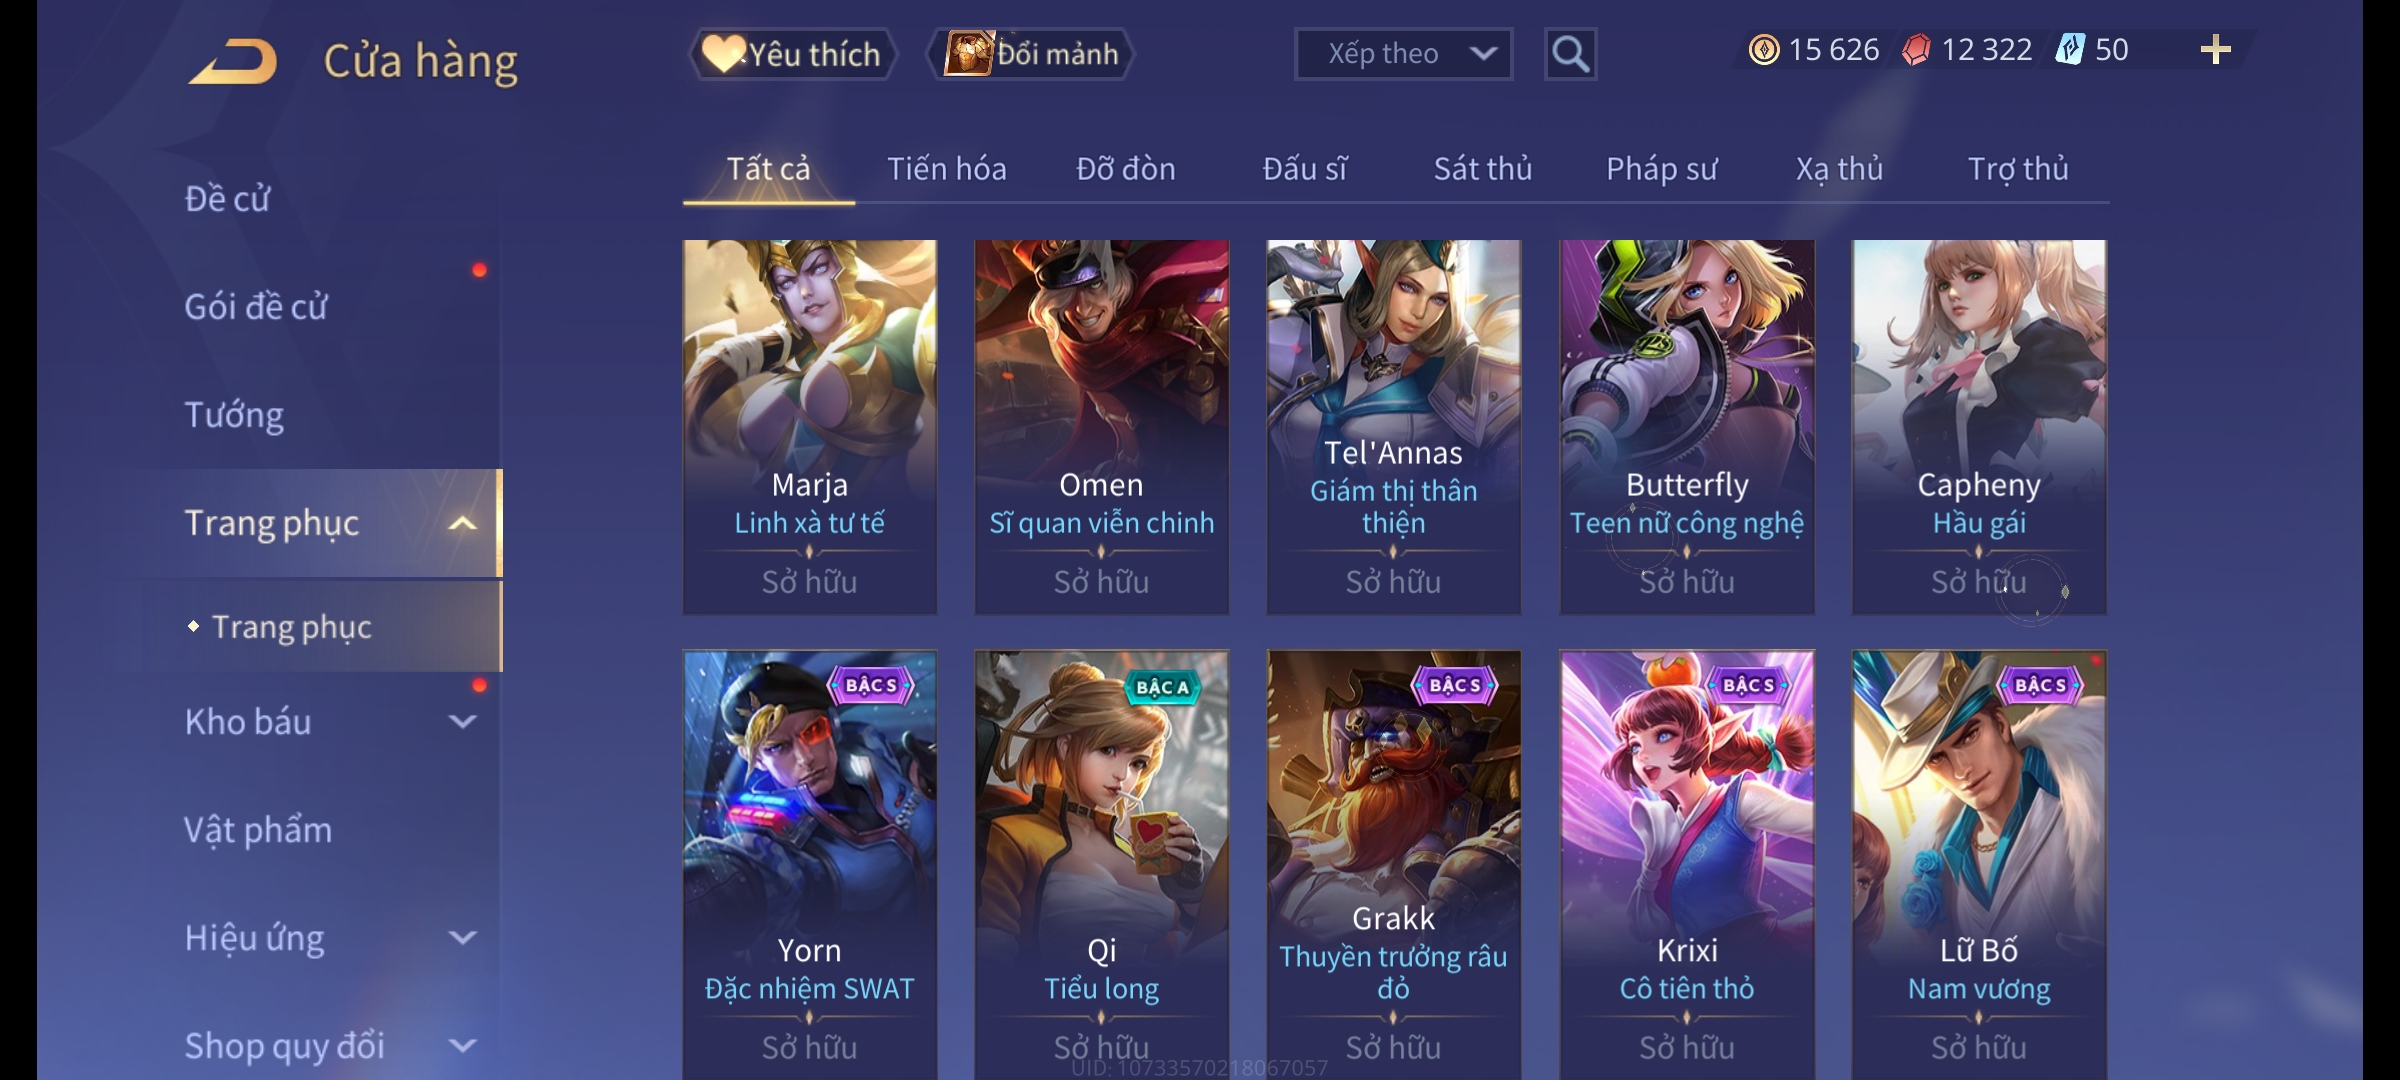
Task: Expand the Shop quy đổi section
Action: point(462,1046)
